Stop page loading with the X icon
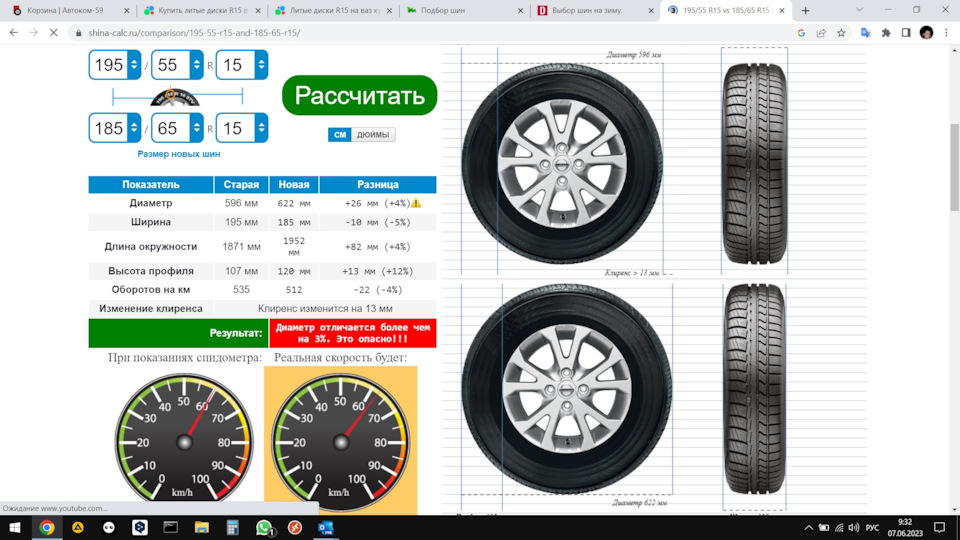Image resolution: width=960 pixels, height=540 pixels. (x=54, y=32)
